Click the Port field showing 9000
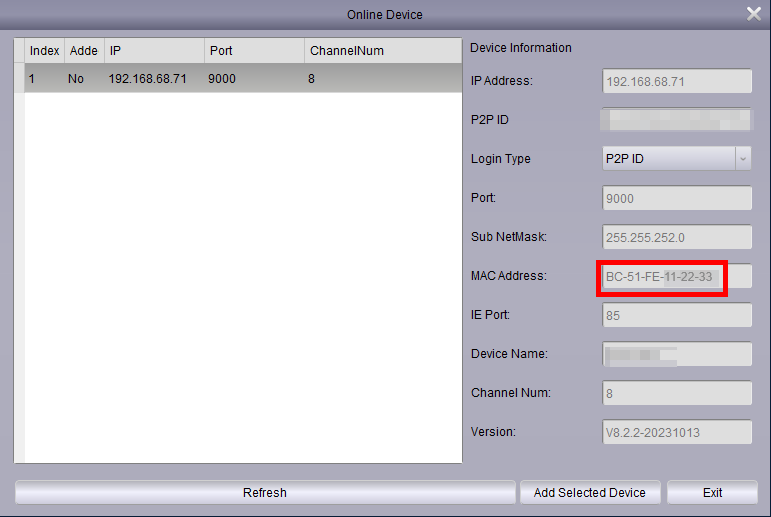 click(x=677, y=198)
